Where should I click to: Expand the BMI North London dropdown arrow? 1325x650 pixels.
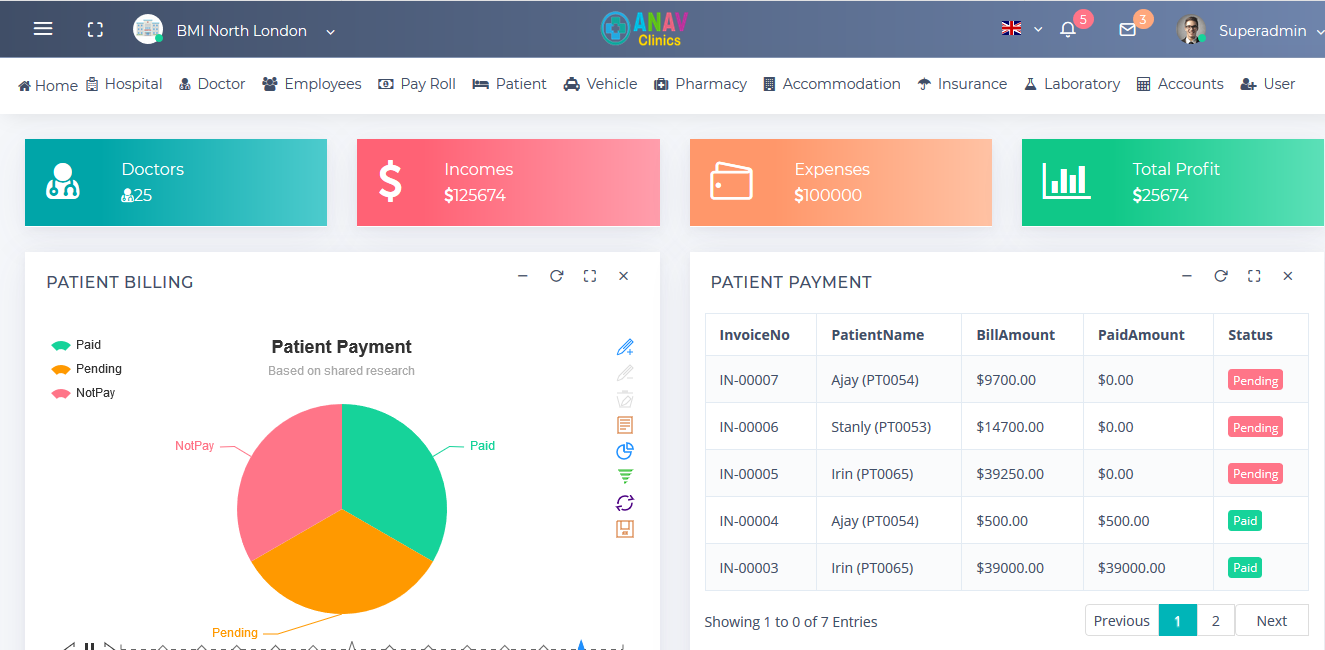(x=330, y=32)
